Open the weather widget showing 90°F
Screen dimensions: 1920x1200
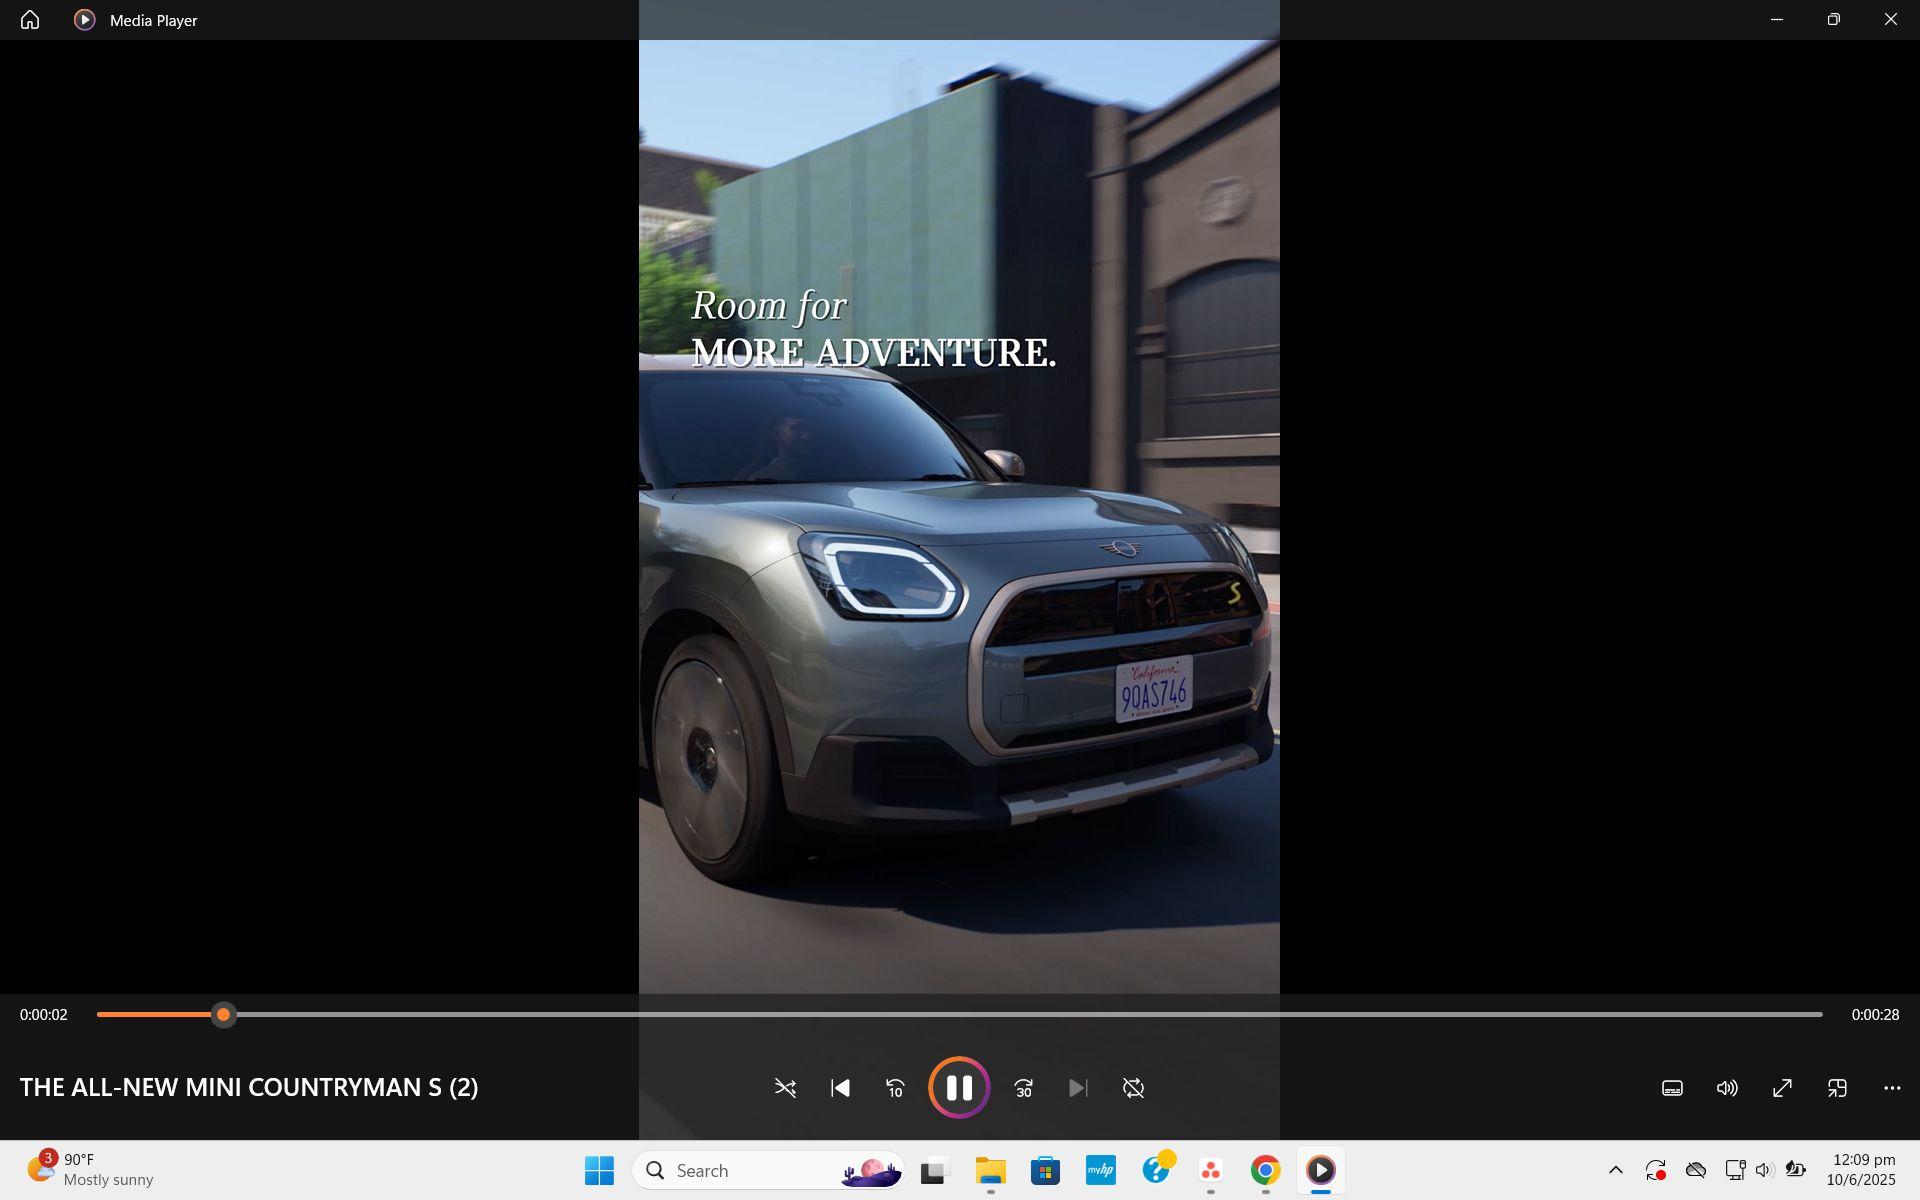click(x=90, y=1170)
